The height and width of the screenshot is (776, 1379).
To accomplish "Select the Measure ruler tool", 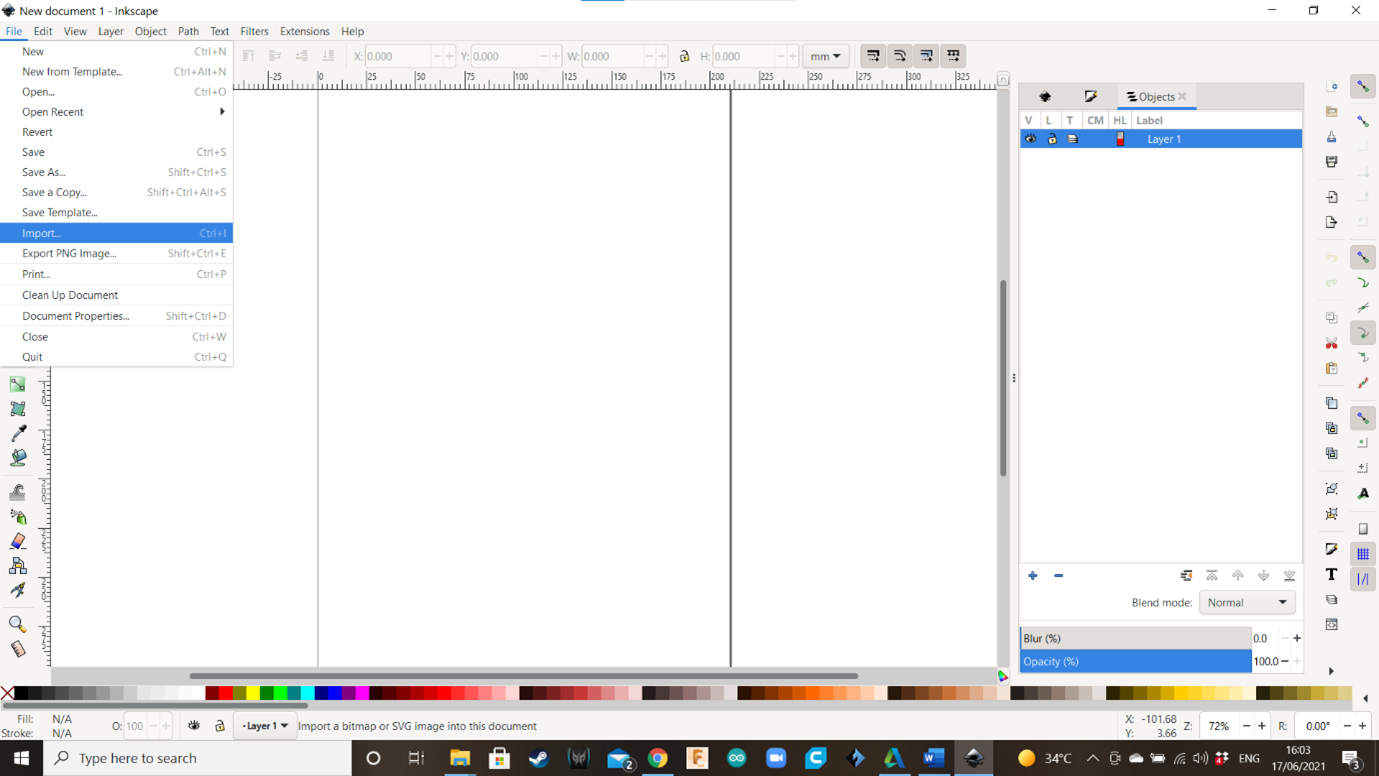I will click(x=17, y=649).
